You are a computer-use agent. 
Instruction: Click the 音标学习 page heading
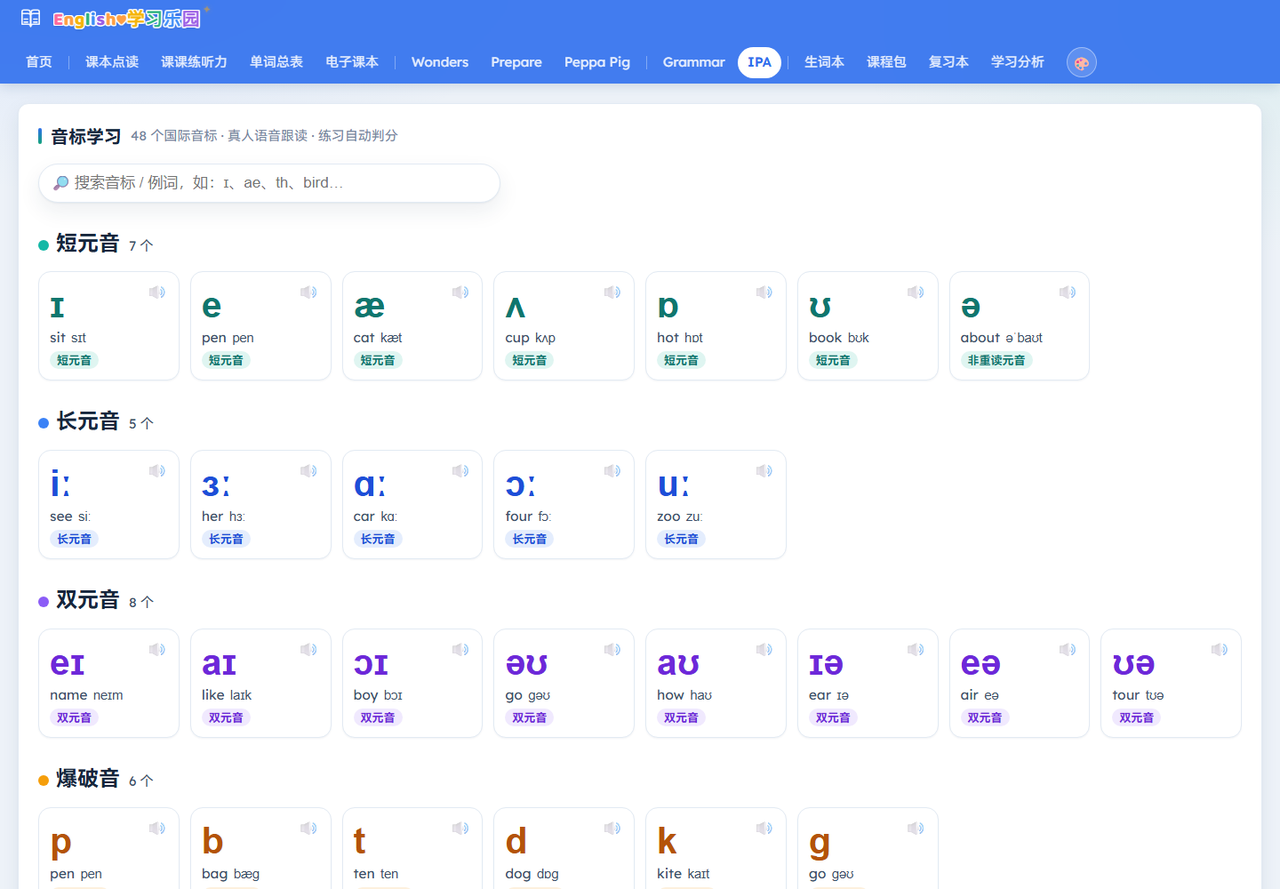86,136
